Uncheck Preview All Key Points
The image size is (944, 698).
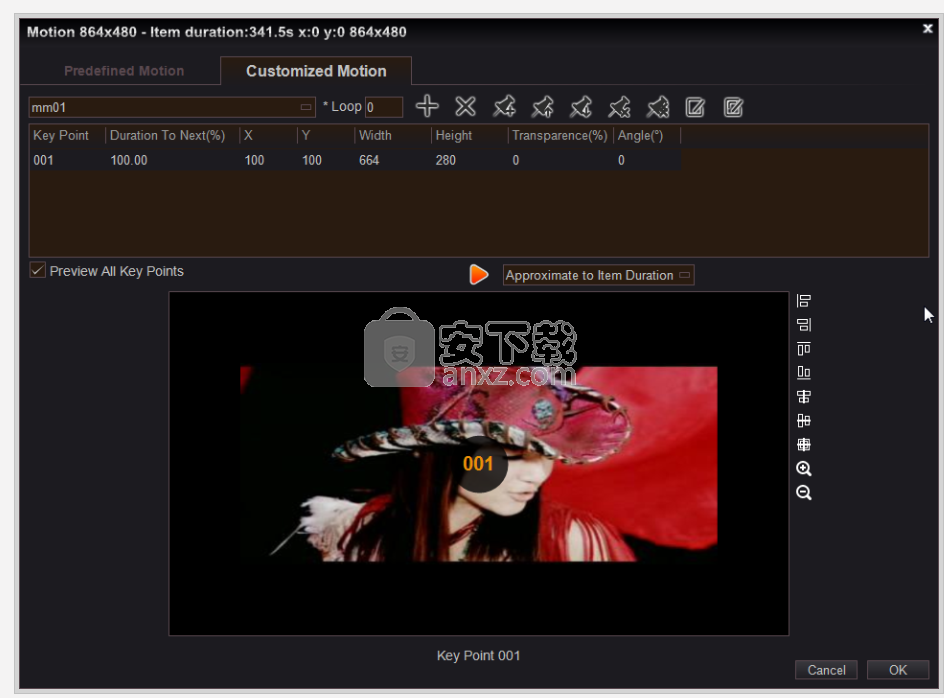coord(37,270)
